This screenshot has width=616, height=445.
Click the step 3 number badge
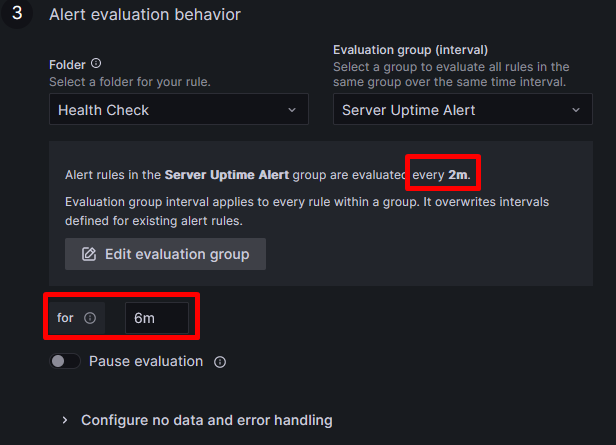pyautogui.click(x=17, y=13)
